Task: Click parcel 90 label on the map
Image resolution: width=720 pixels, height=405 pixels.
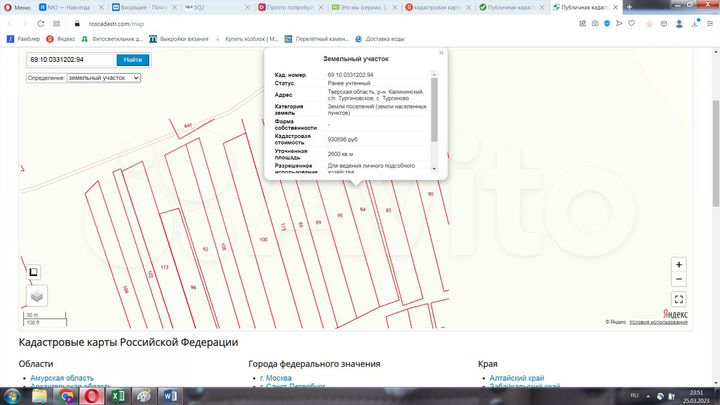Action: (430, 194)
